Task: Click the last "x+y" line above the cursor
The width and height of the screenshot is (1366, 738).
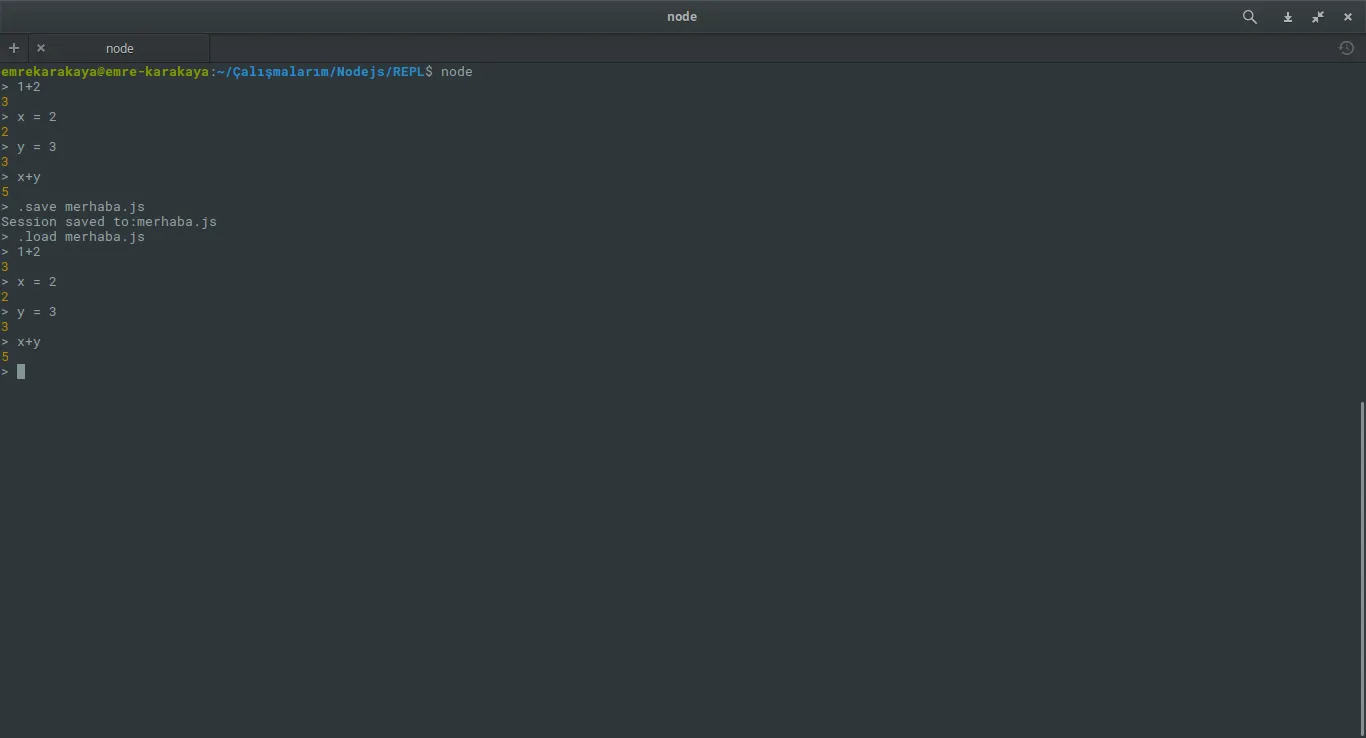Action: point(28,342)
